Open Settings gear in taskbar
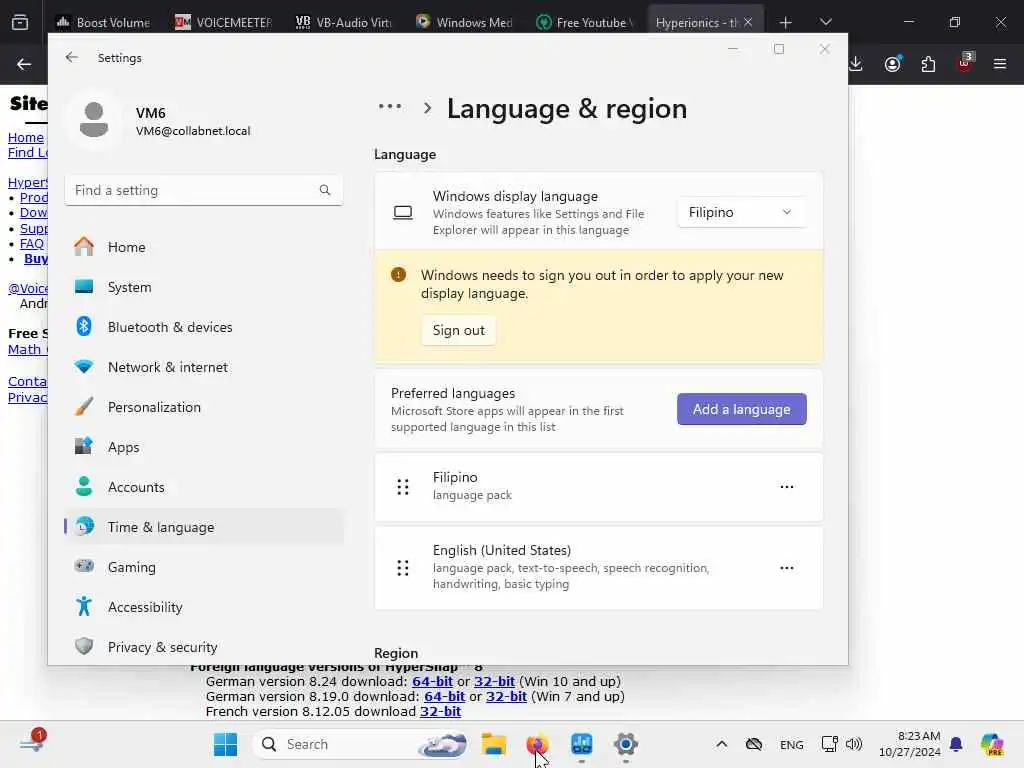This screenshot has width=1024, height=768. (x=625, y=744)
